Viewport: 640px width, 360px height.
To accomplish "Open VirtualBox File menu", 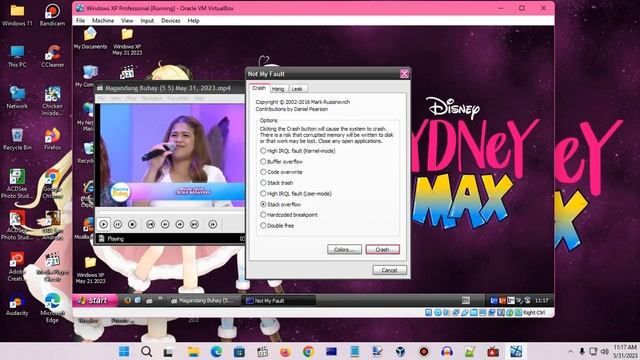I will pyautogui.click(x=80, y=20).
